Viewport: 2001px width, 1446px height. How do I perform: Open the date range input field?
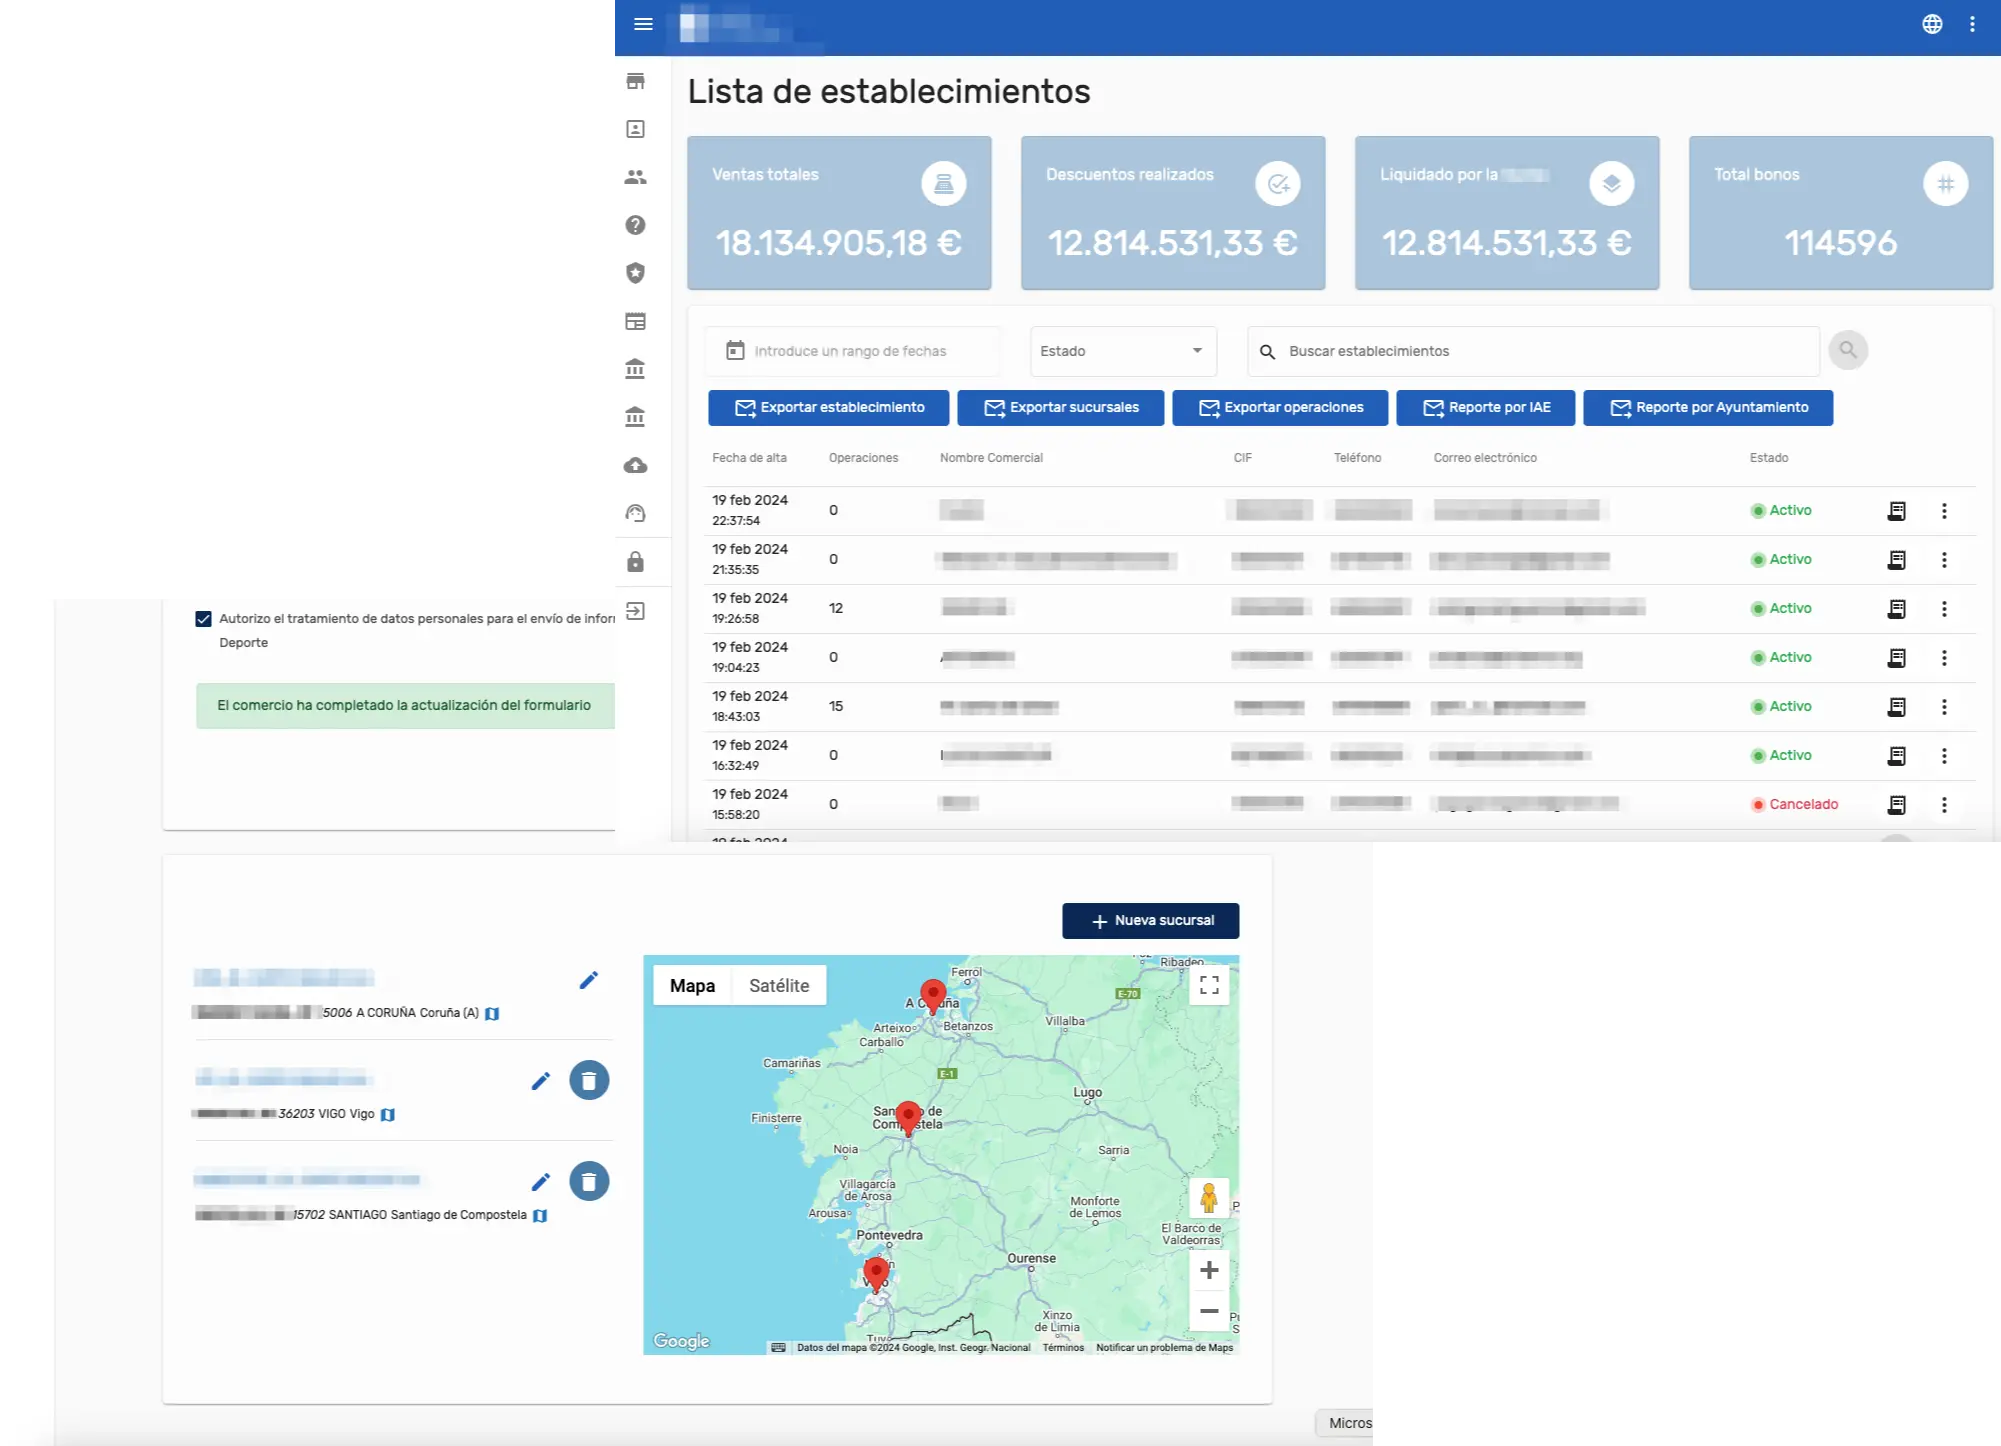point(852,351)
